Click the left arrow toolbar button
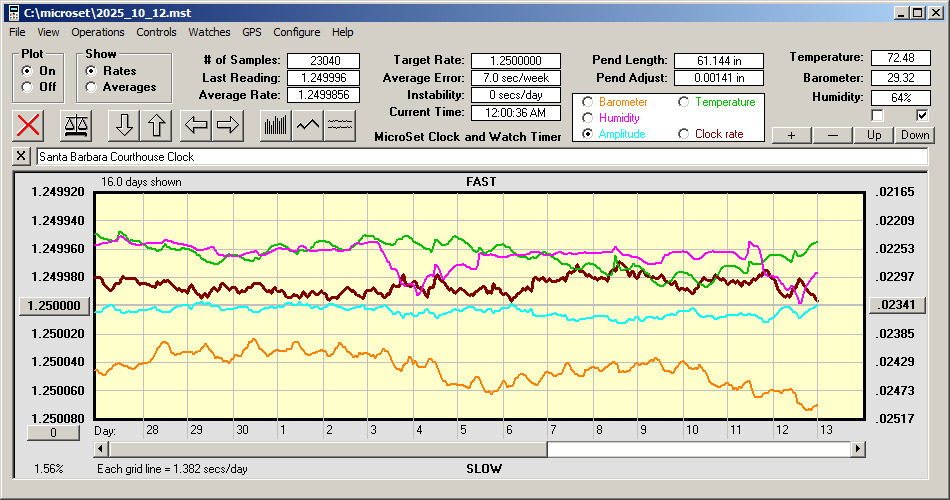 coord(196,125)
